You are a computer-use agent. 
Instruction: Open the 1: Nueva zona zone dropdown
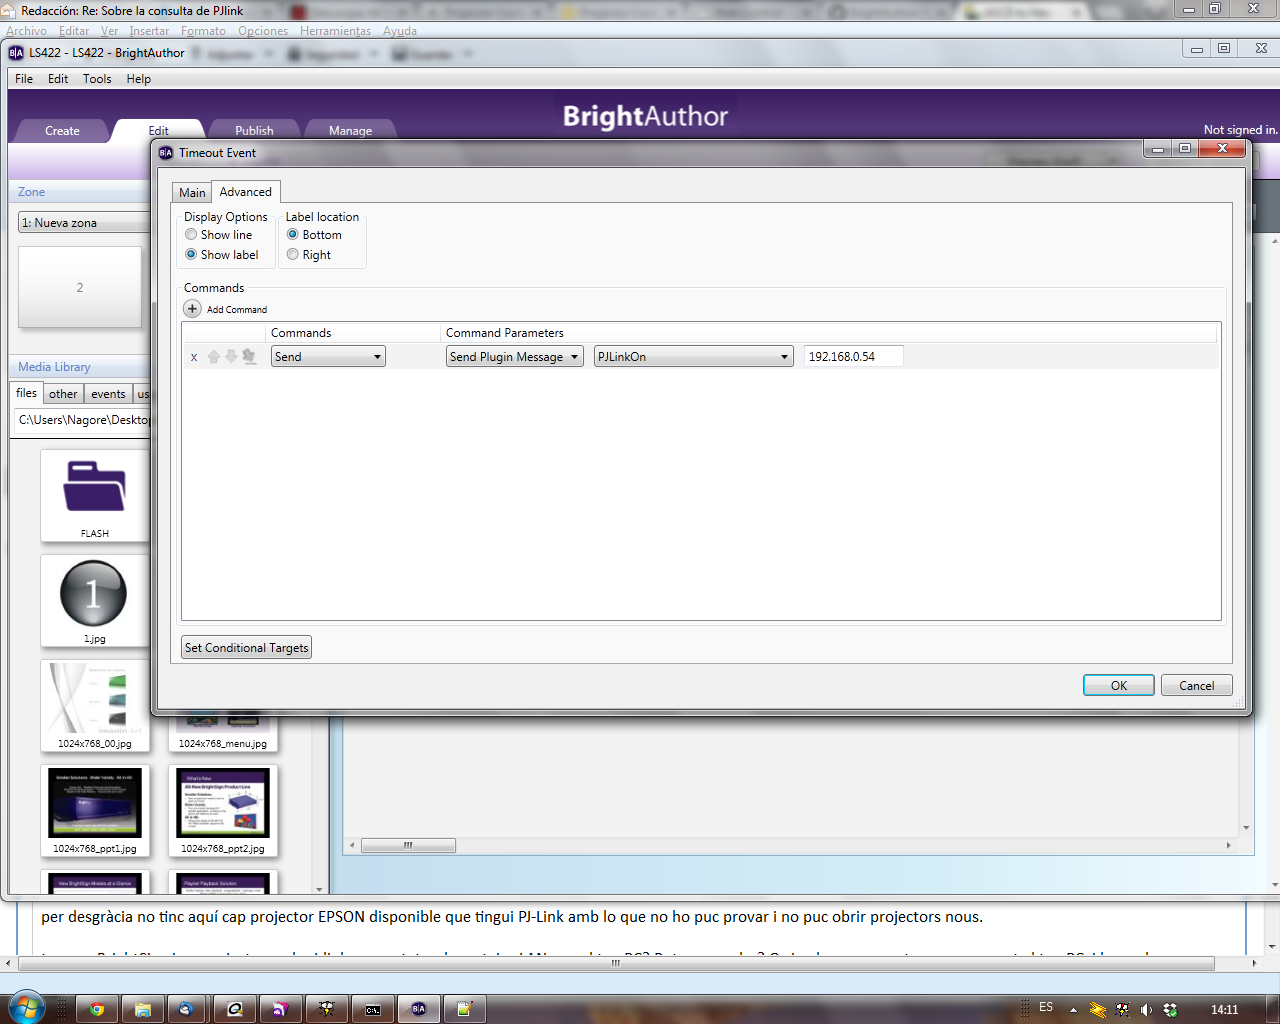[x=84, y=223]
